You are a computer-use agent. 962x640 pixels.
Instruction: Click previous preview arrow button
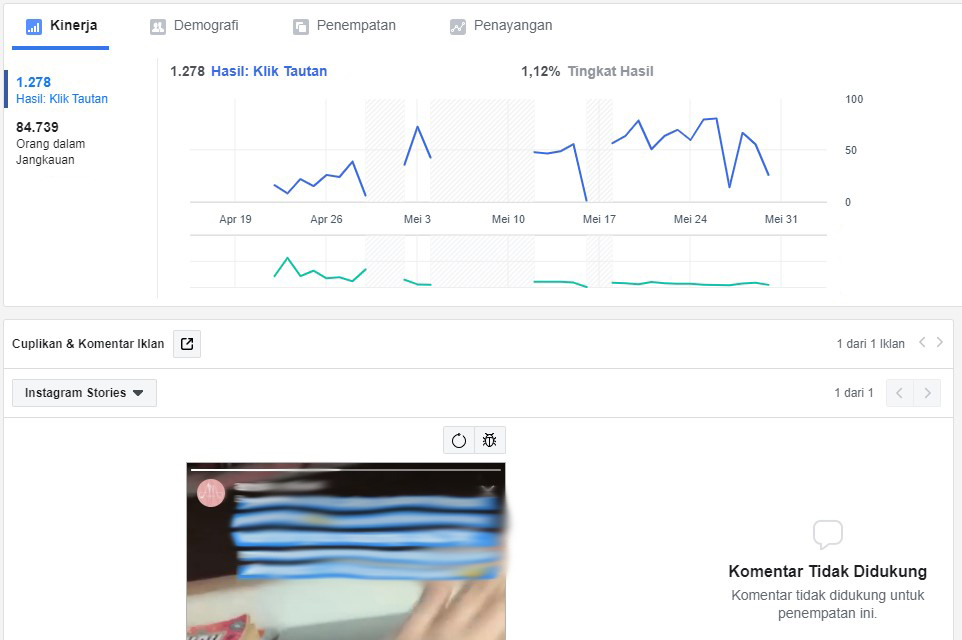point(899,393)
